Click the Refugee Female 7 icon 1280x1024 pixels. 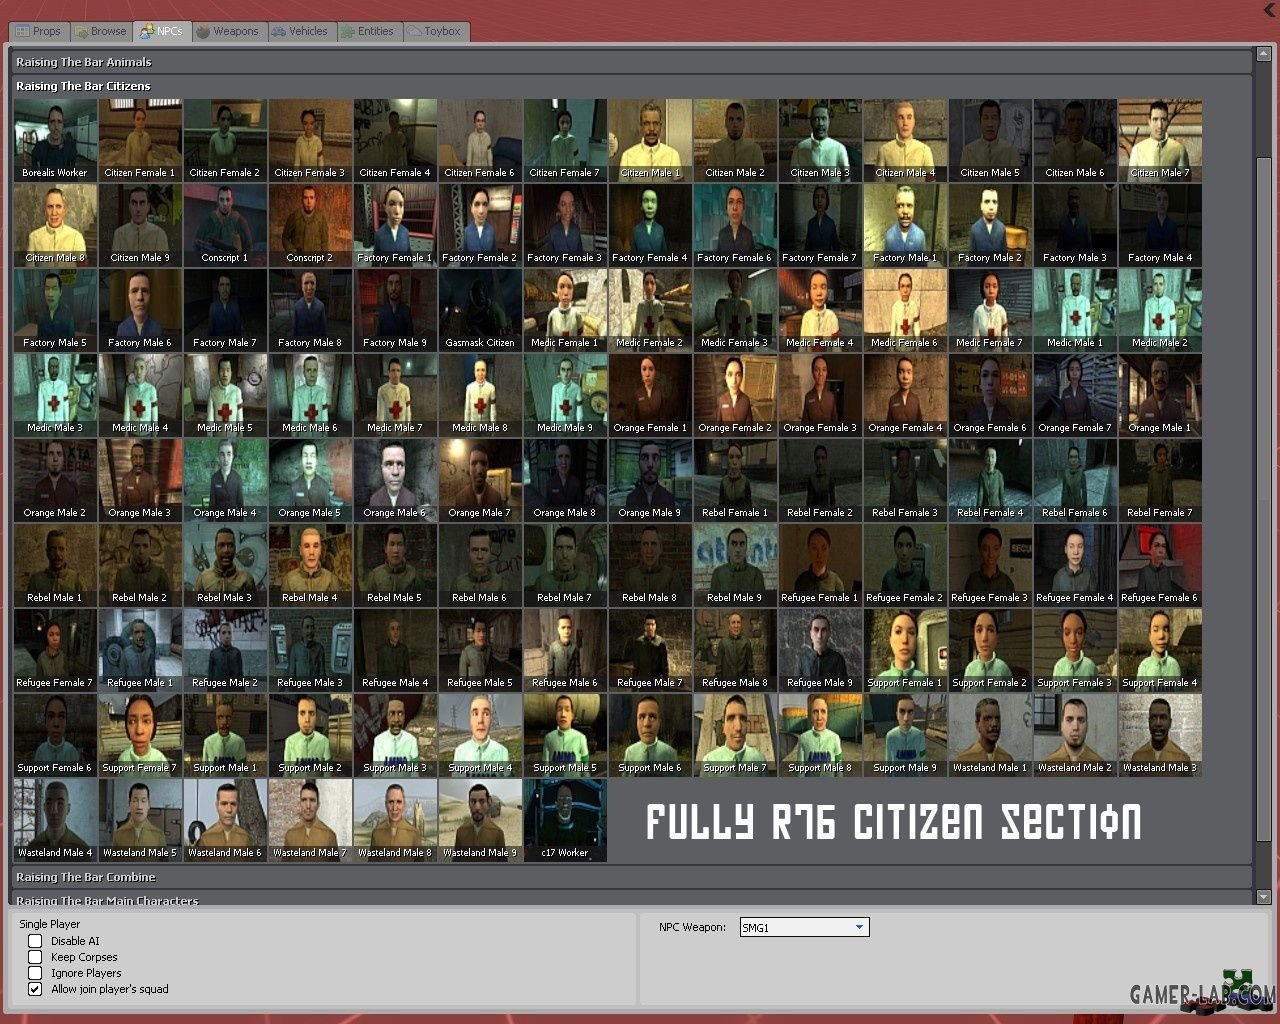click(x=55, y=650)
